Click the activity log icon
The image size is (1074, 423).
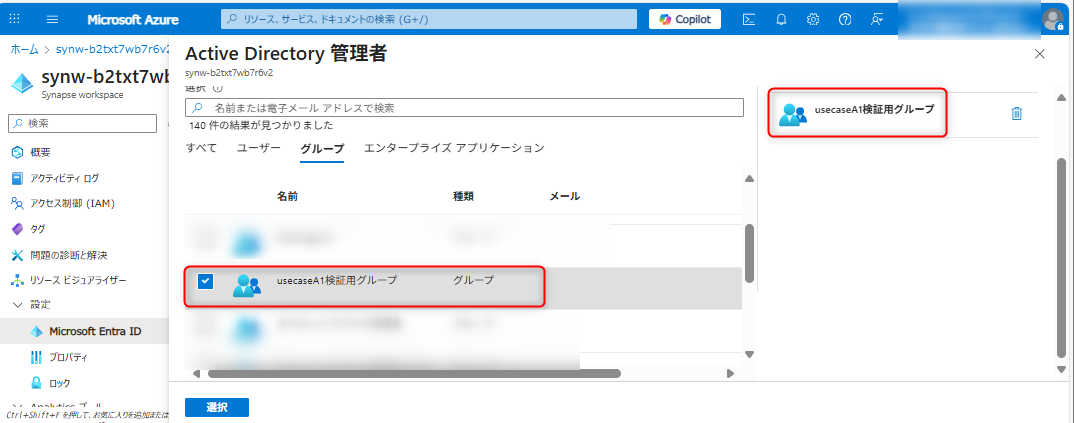18,178
